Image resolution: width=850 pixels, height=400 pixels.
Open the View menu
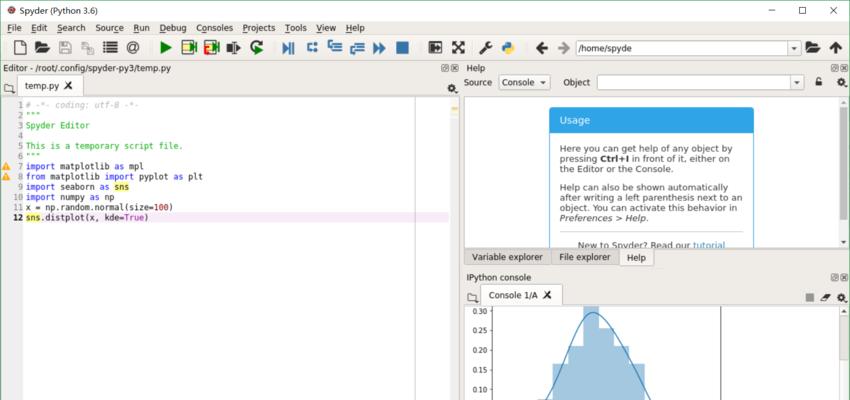click(x=326, y=28)
